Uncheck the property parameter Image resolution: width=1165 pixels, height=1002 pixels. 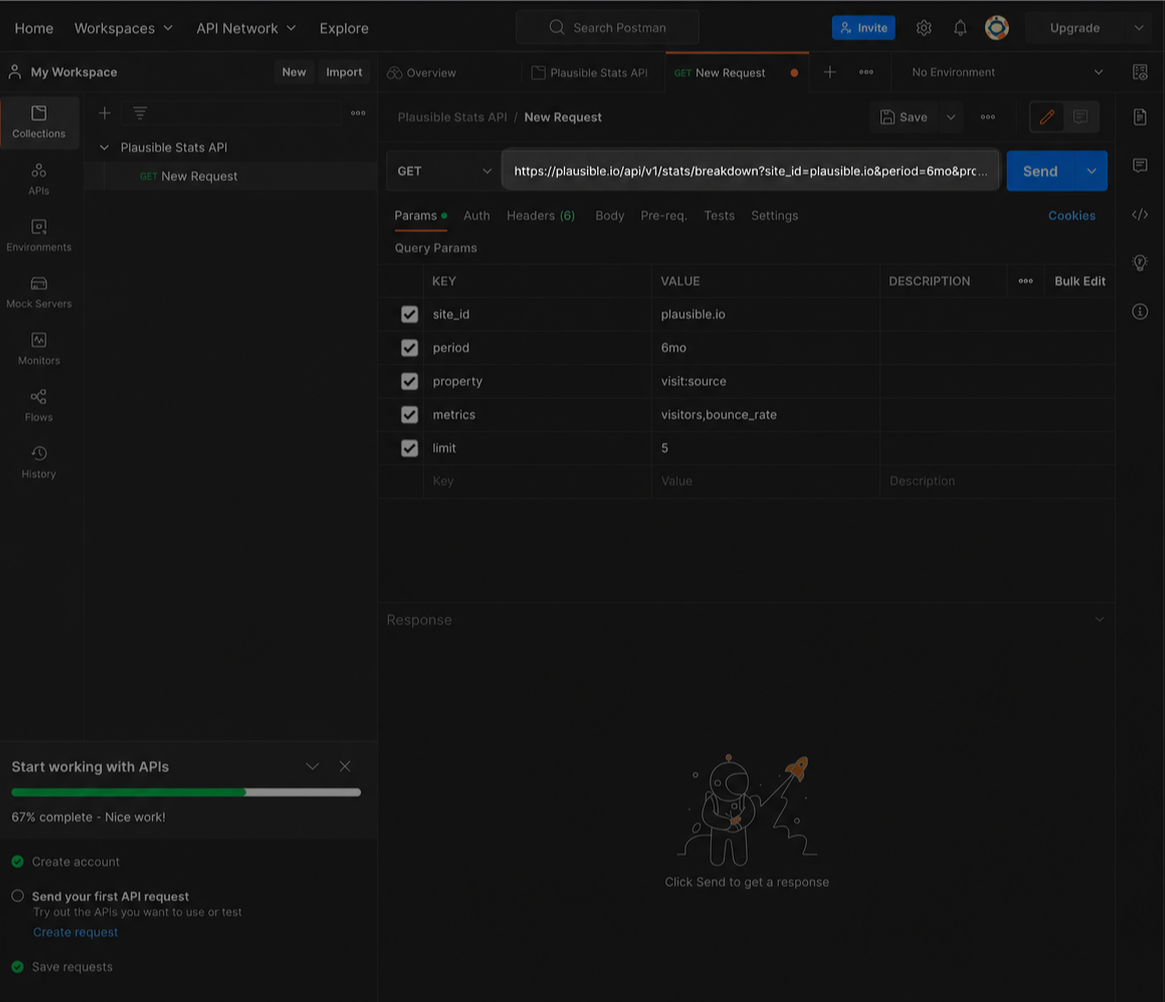[409, 381]
